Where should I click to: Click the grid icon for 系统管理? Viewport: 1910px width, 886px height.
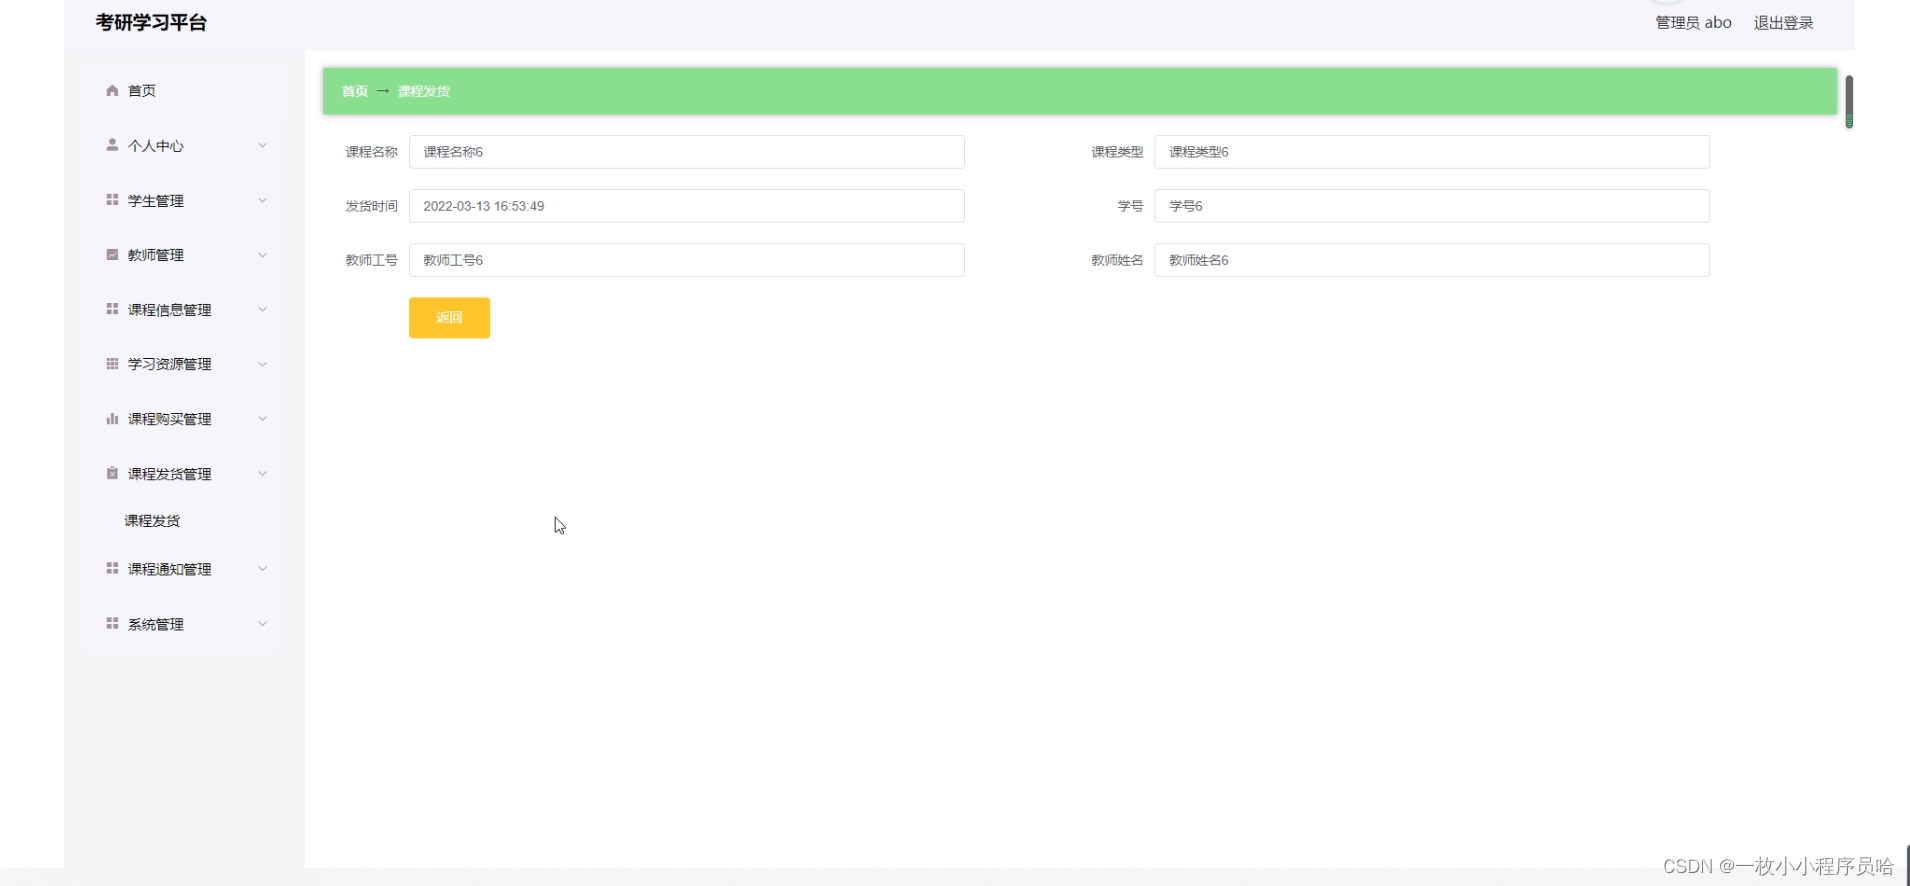112,623
